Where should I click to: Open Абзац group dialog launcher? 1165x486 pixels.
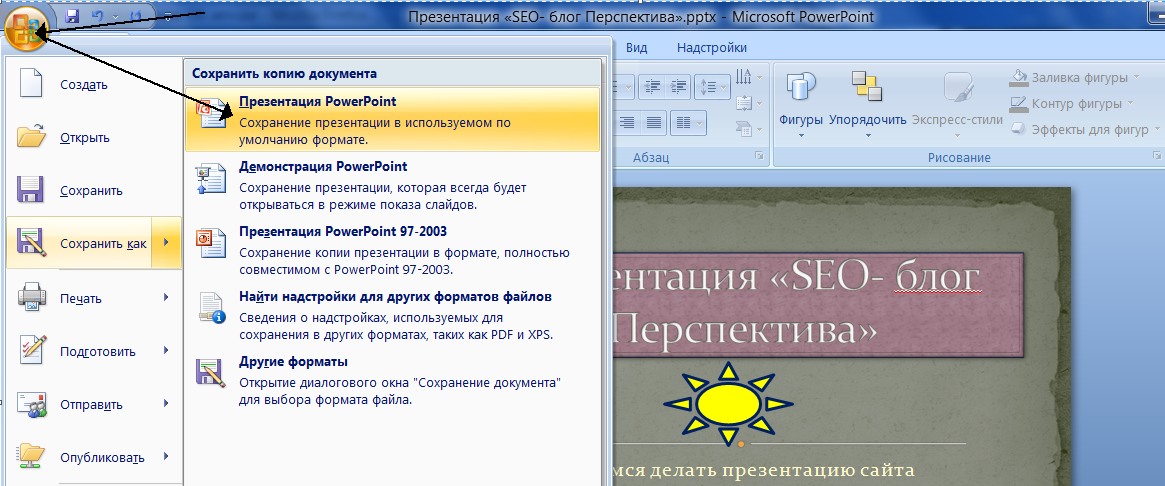(x=759, y=156)
